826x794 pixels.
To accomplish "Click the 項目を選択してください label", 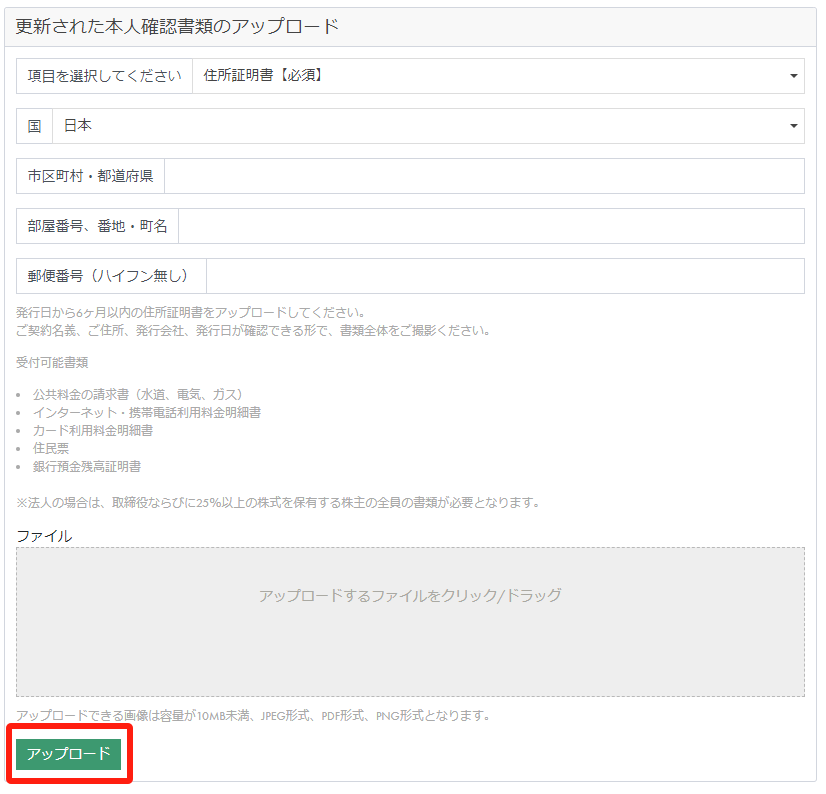I will coord(105,76).
